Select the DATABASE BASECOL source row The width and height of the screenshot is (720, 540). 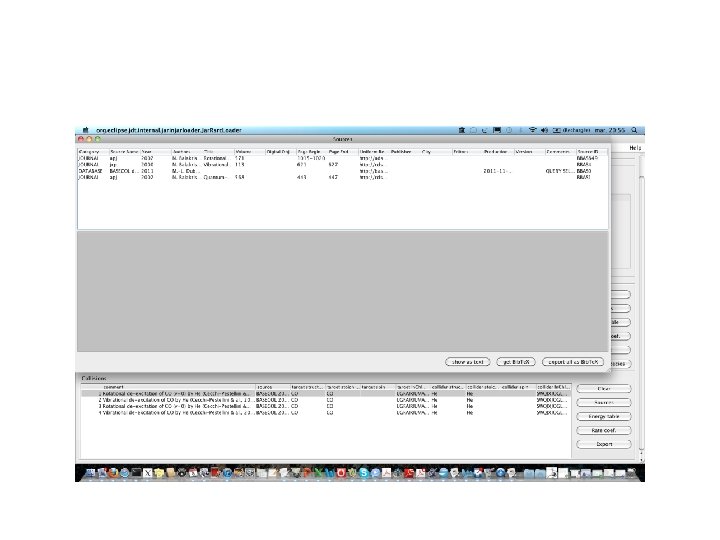pyautogui.click(x=343, y=171)
